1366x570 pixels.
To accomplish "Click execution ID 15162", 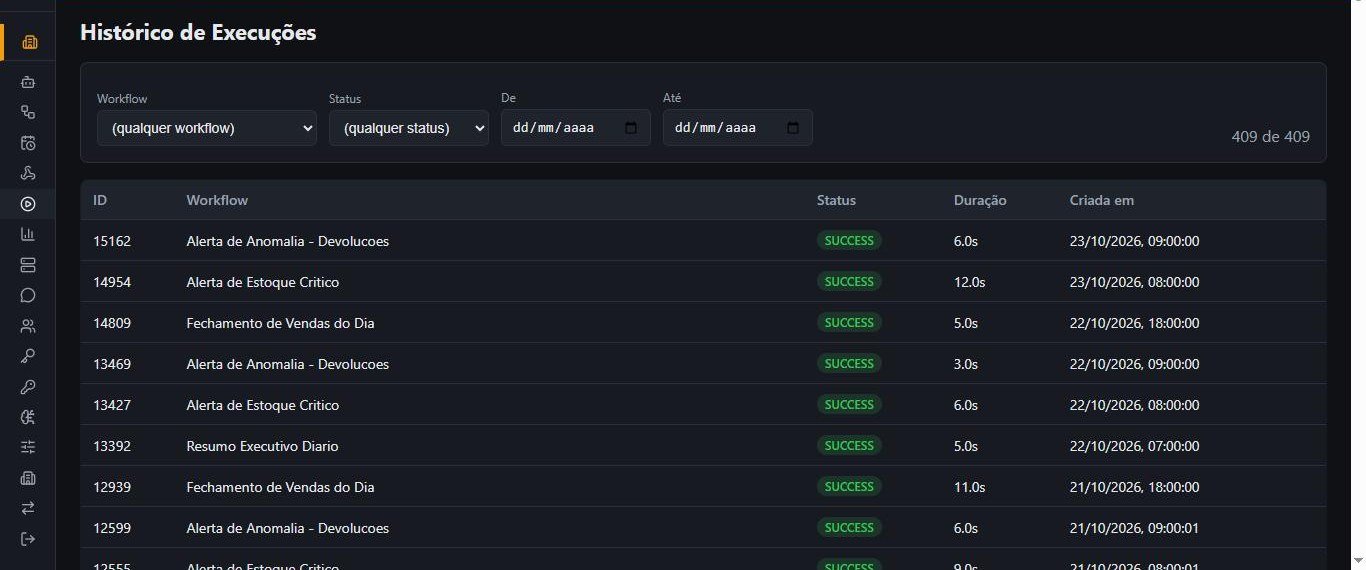I will pos(112,241).
